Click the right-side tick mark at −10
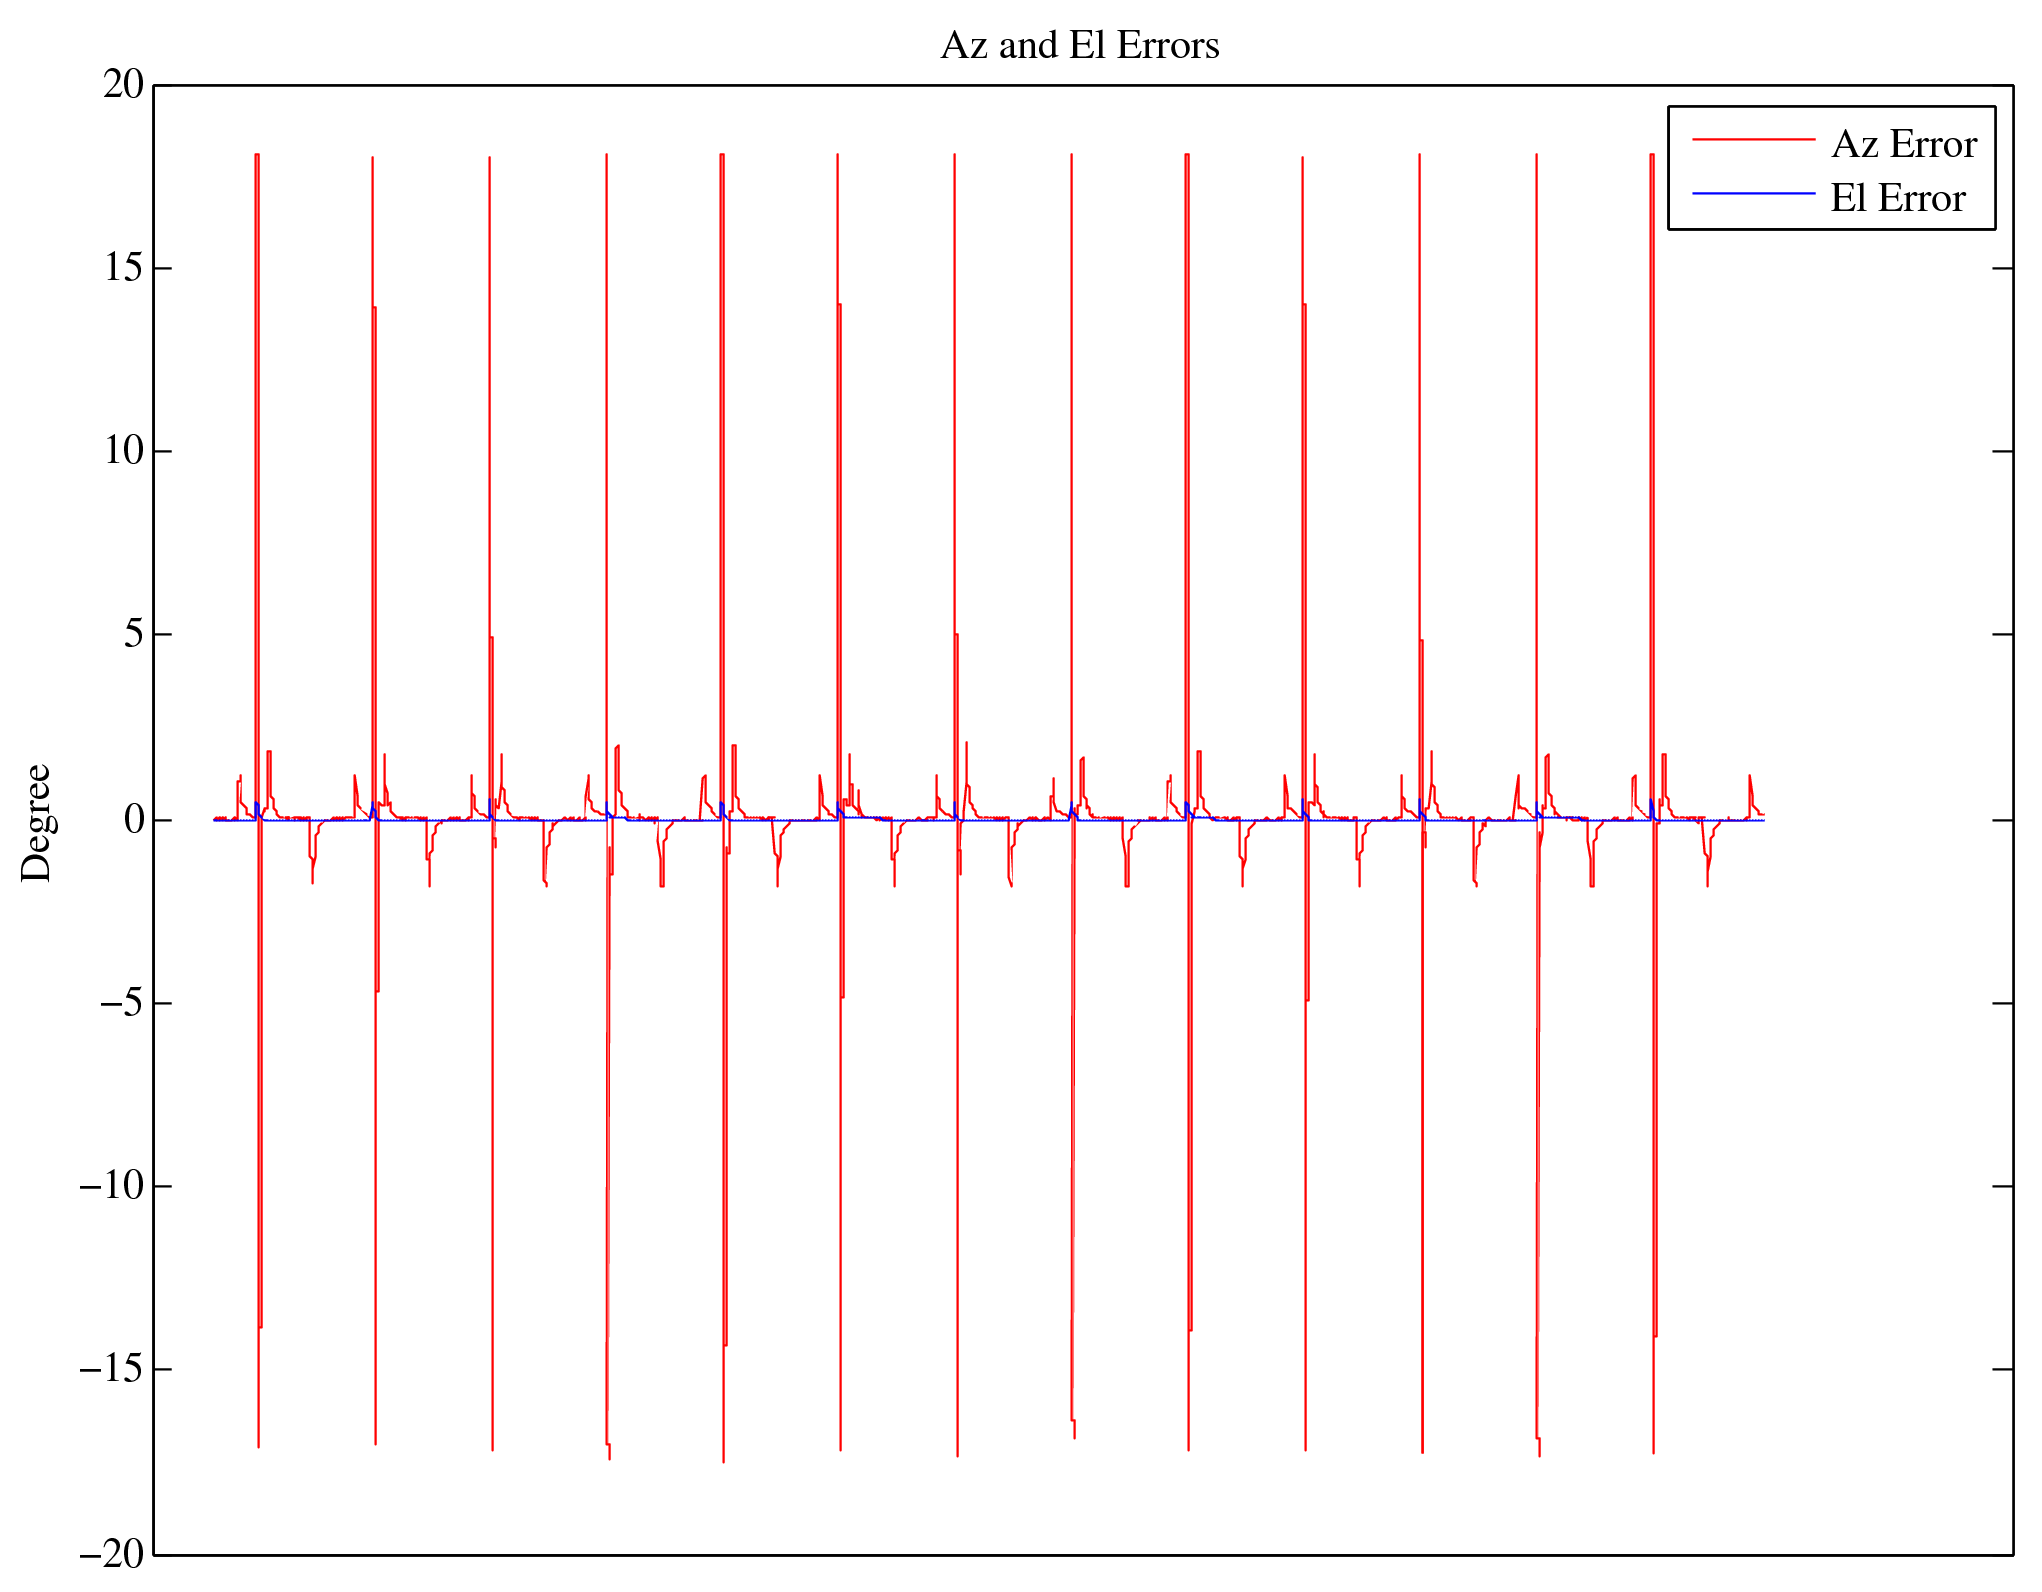 click(x=2002, y=1186)
